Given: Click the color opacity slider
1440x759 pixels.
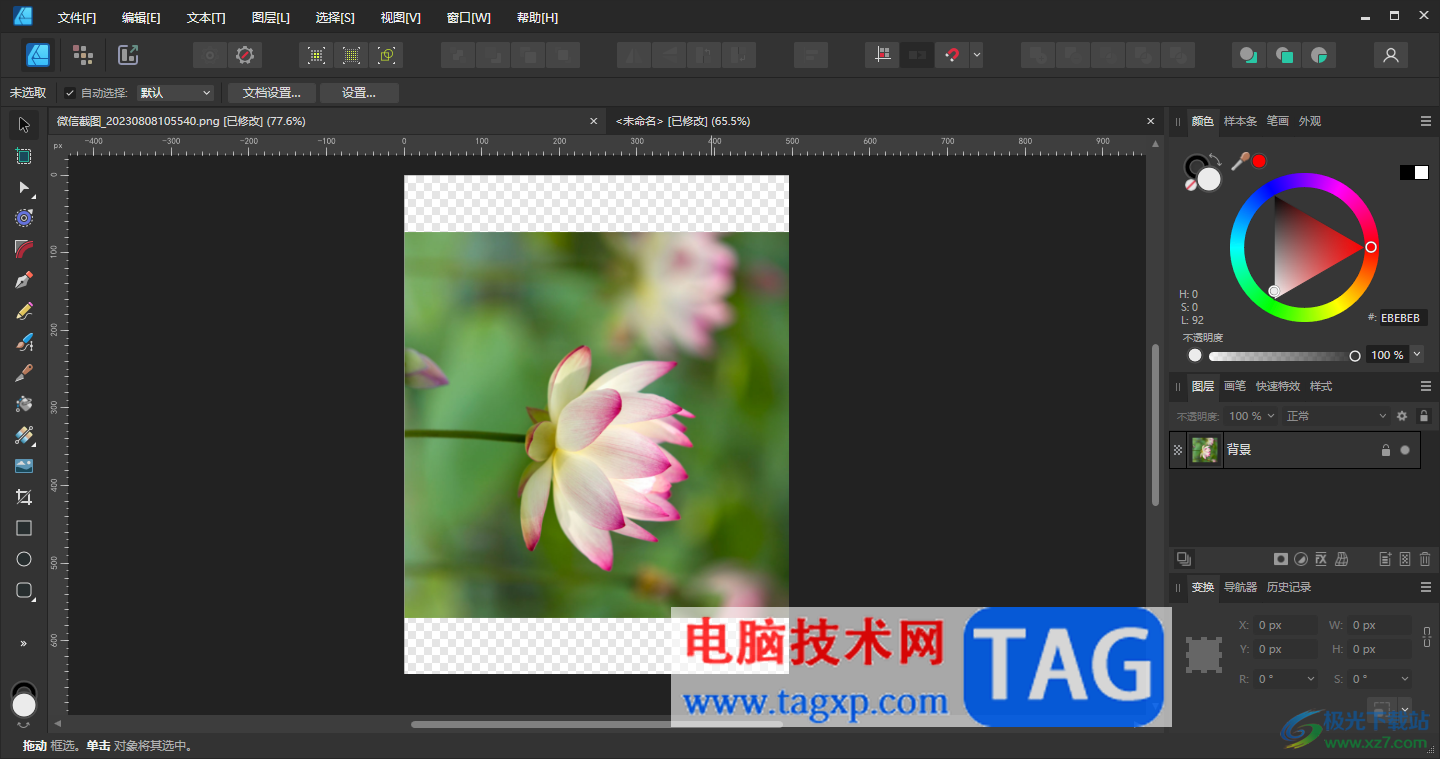Looking at the screenshot, I should (1284, 356).
